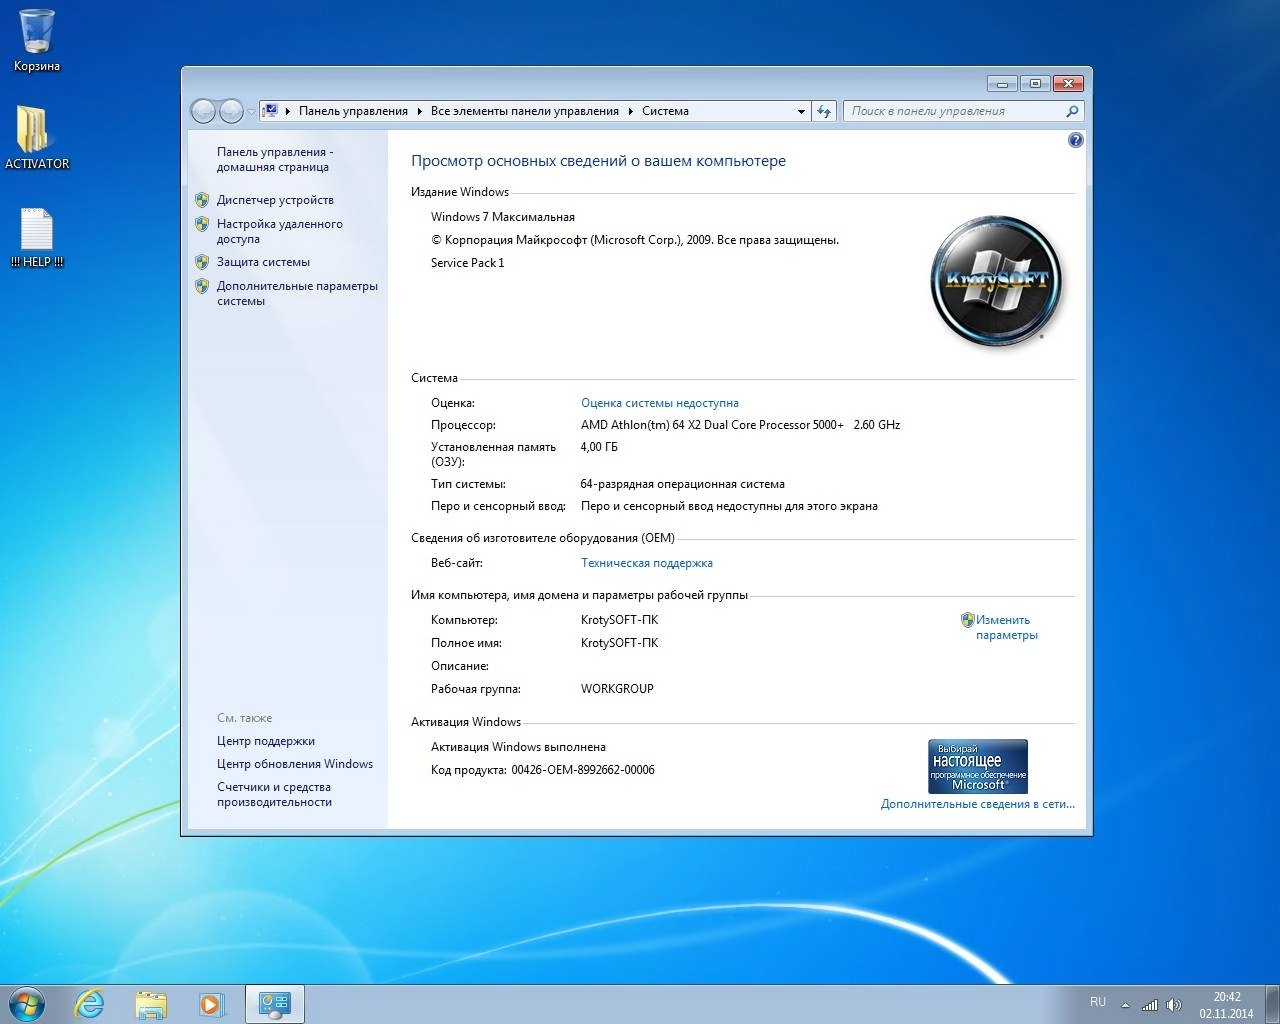1280x1024 pixels.
Task: Open Windows Explorer from taskbar
Action: (151, 1004)
